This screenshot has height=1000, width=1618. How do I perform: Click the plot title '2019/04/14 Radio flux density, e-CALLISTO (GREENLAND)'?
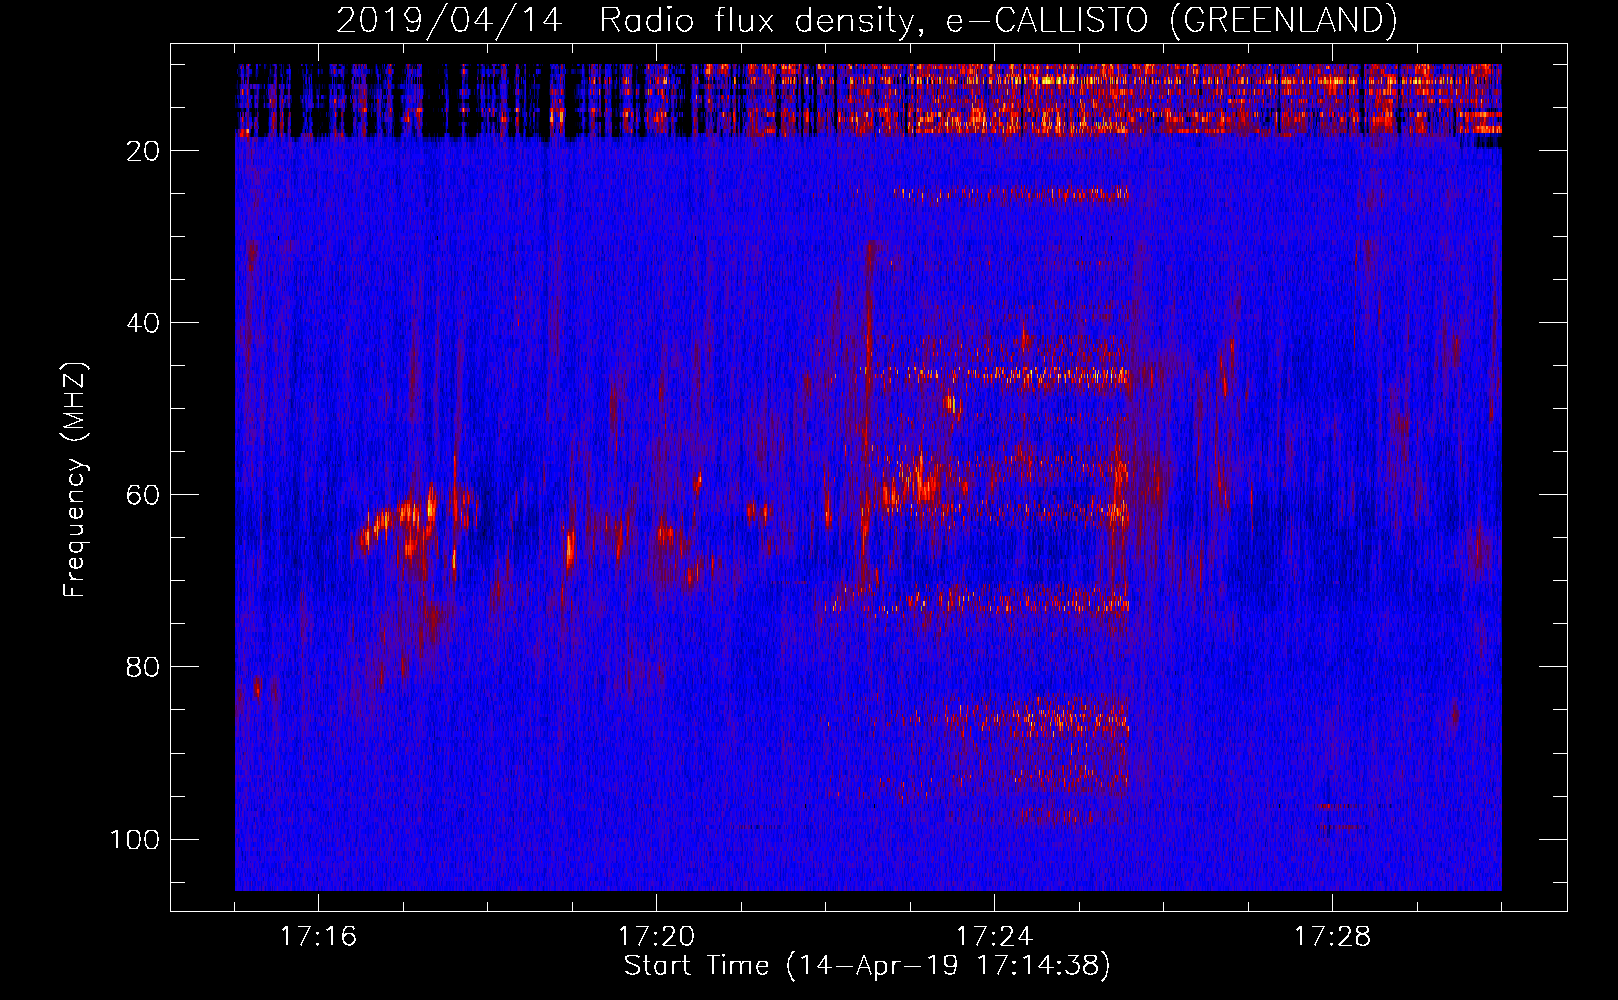point(866,20)
